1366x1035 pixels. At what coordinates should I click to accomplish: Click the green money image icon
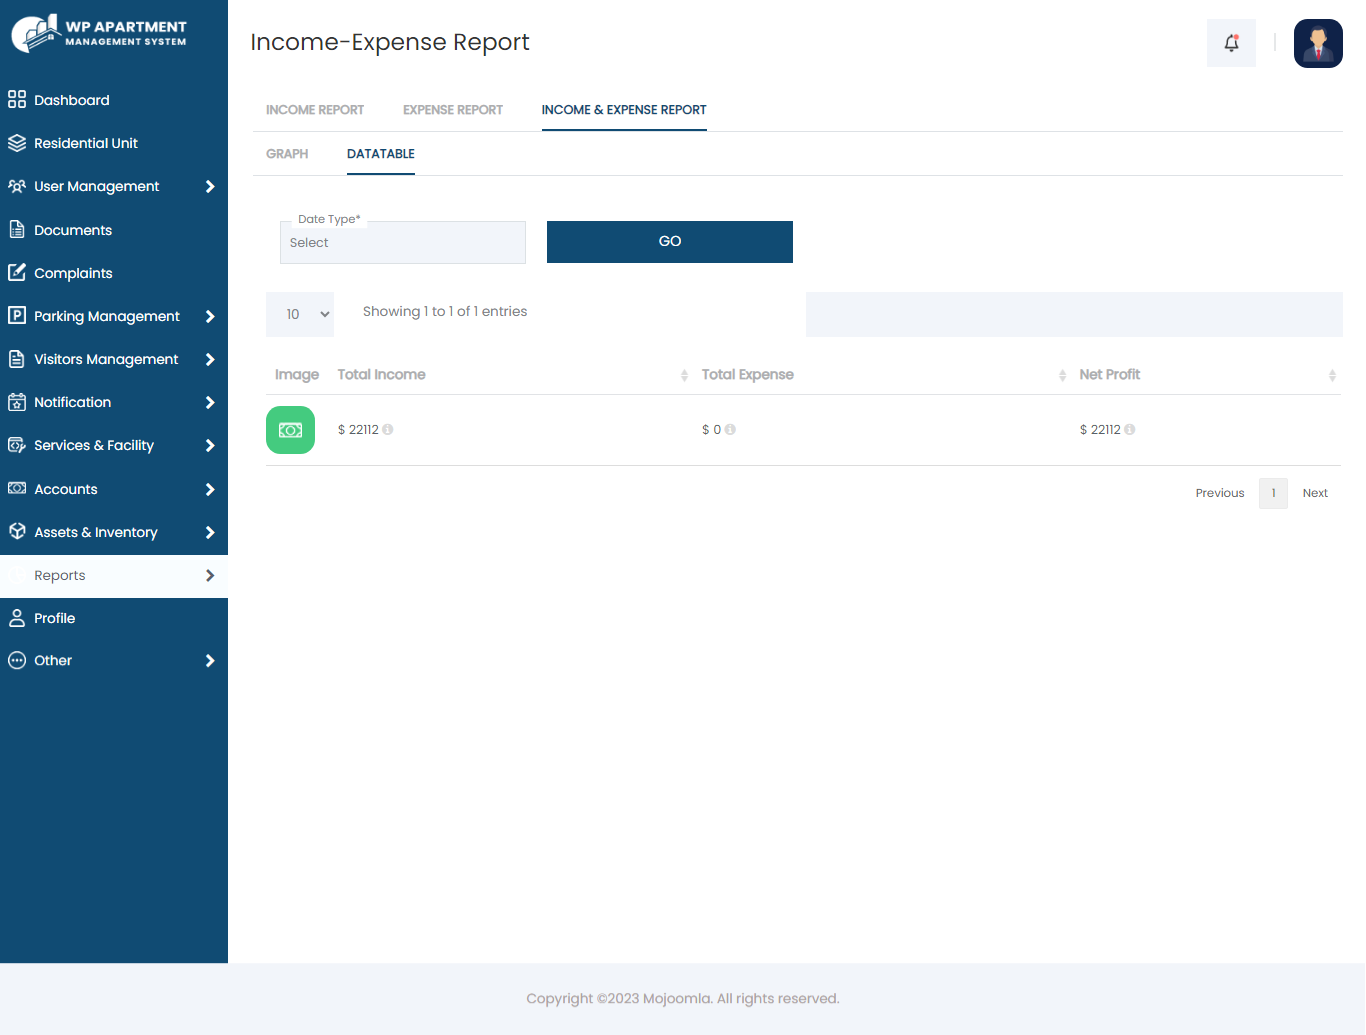tap(290, 430)
